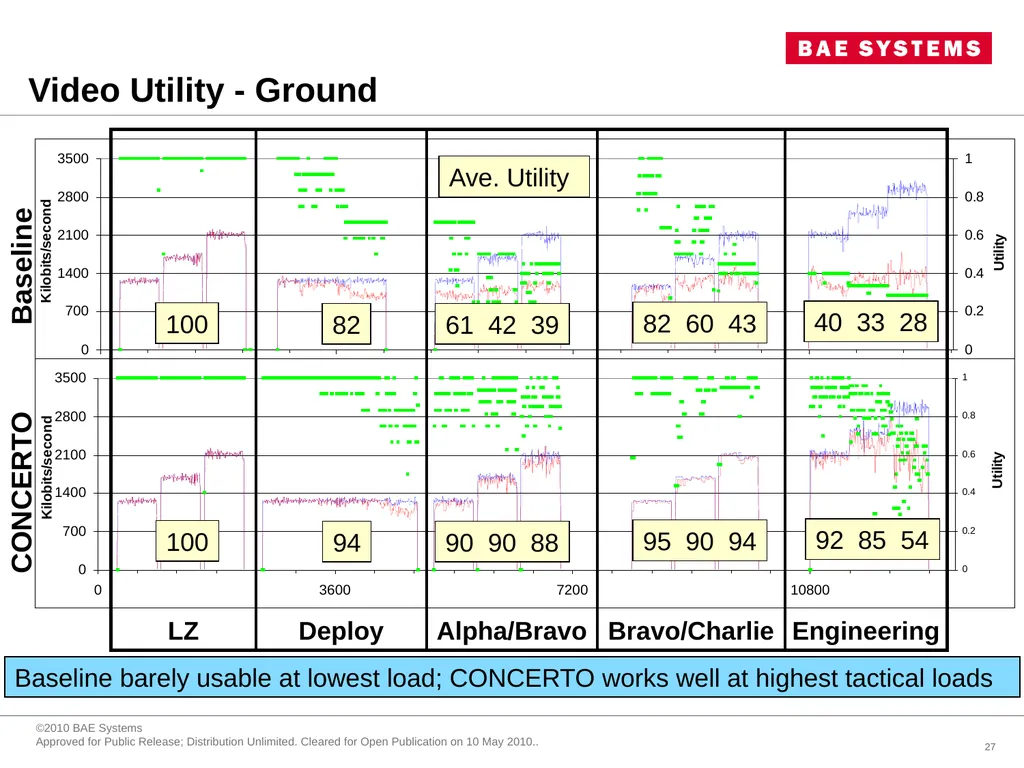This screenshot has width=1024, height=768.
Task: Click the "©2010 BAE Systems" copyright line
Action: [x=89, y=728]
